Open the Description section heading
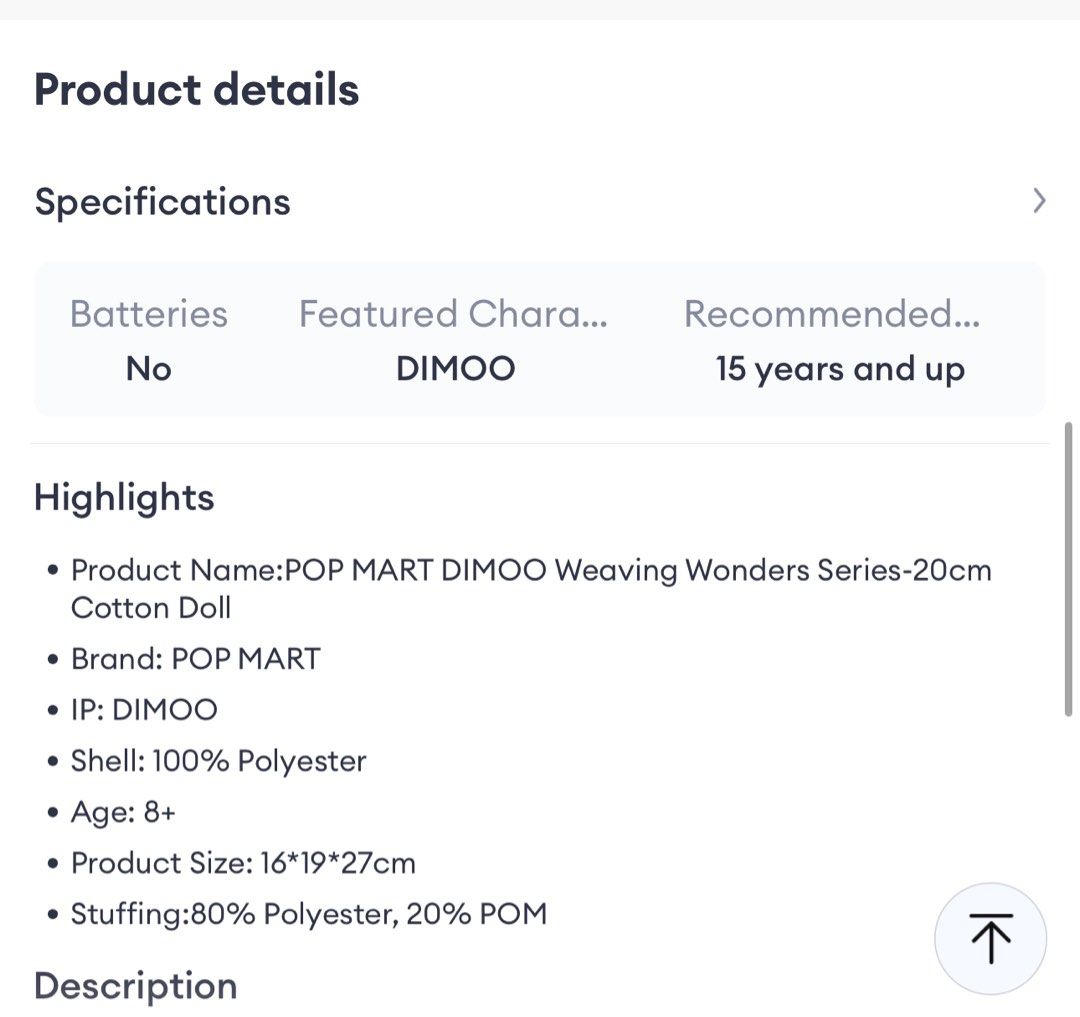1080x1017 pixels. pyautogui.click(x=136, y=986)
